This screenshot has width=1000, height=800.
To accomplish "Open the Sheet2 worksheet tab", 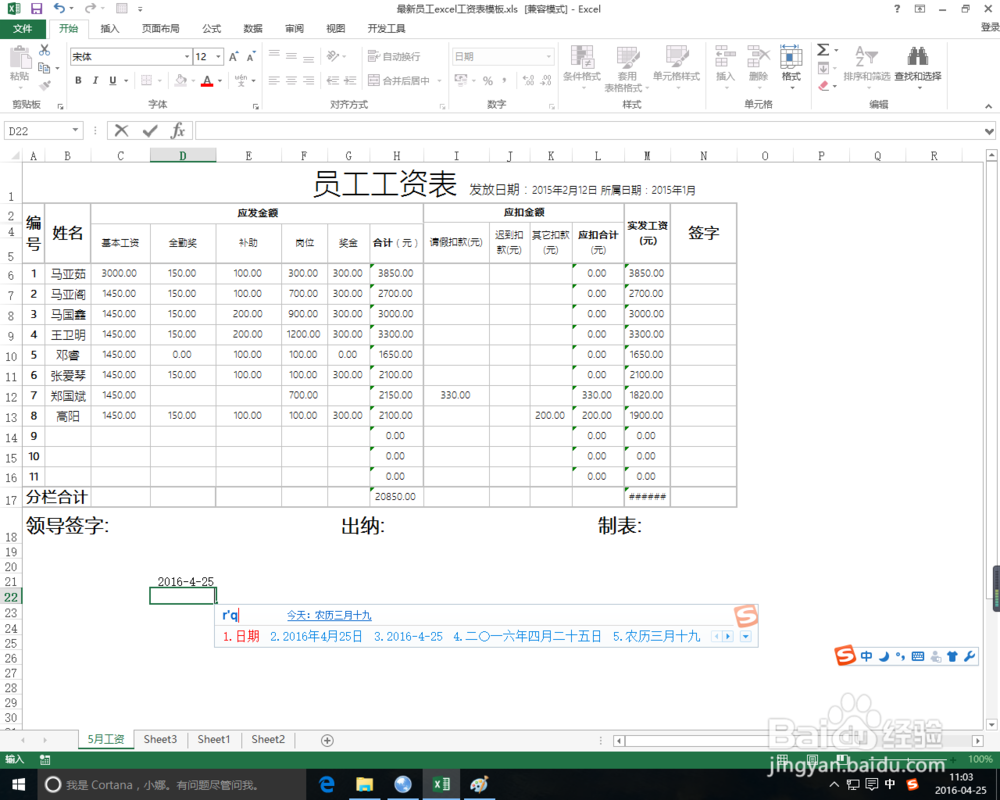I will [268, 739].
